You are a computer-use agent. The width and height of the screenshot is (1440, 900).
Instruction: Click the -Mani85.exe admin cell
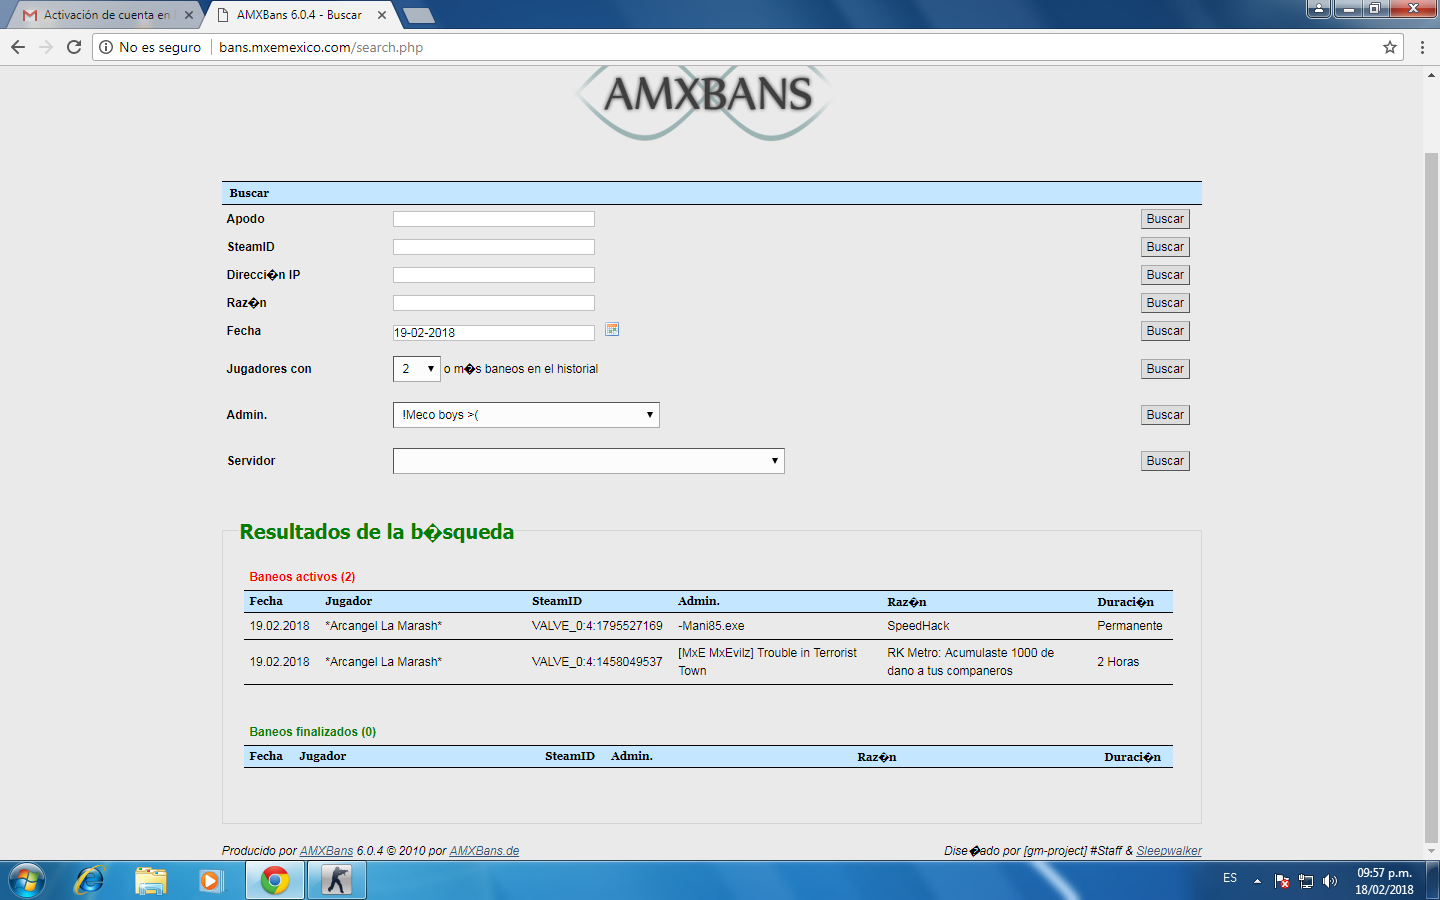click(711, 626)
